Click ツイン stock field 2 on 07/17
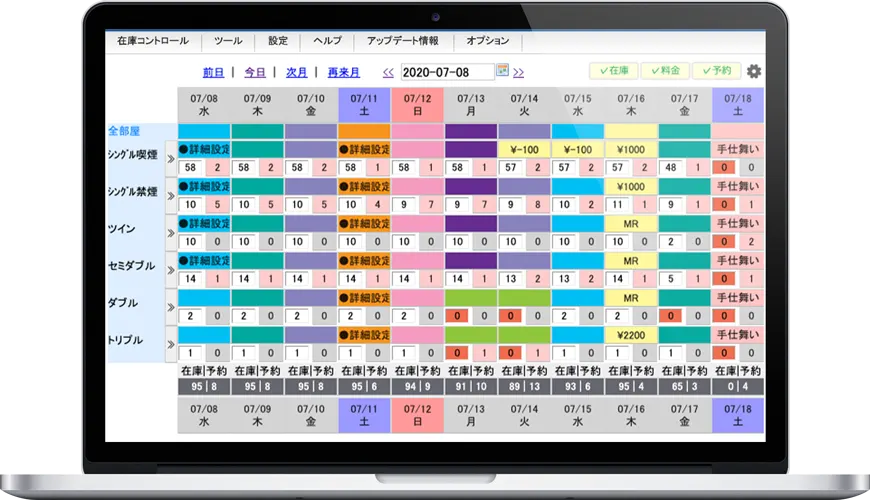Viewport: 870px width, 500px height. [670, 242]
